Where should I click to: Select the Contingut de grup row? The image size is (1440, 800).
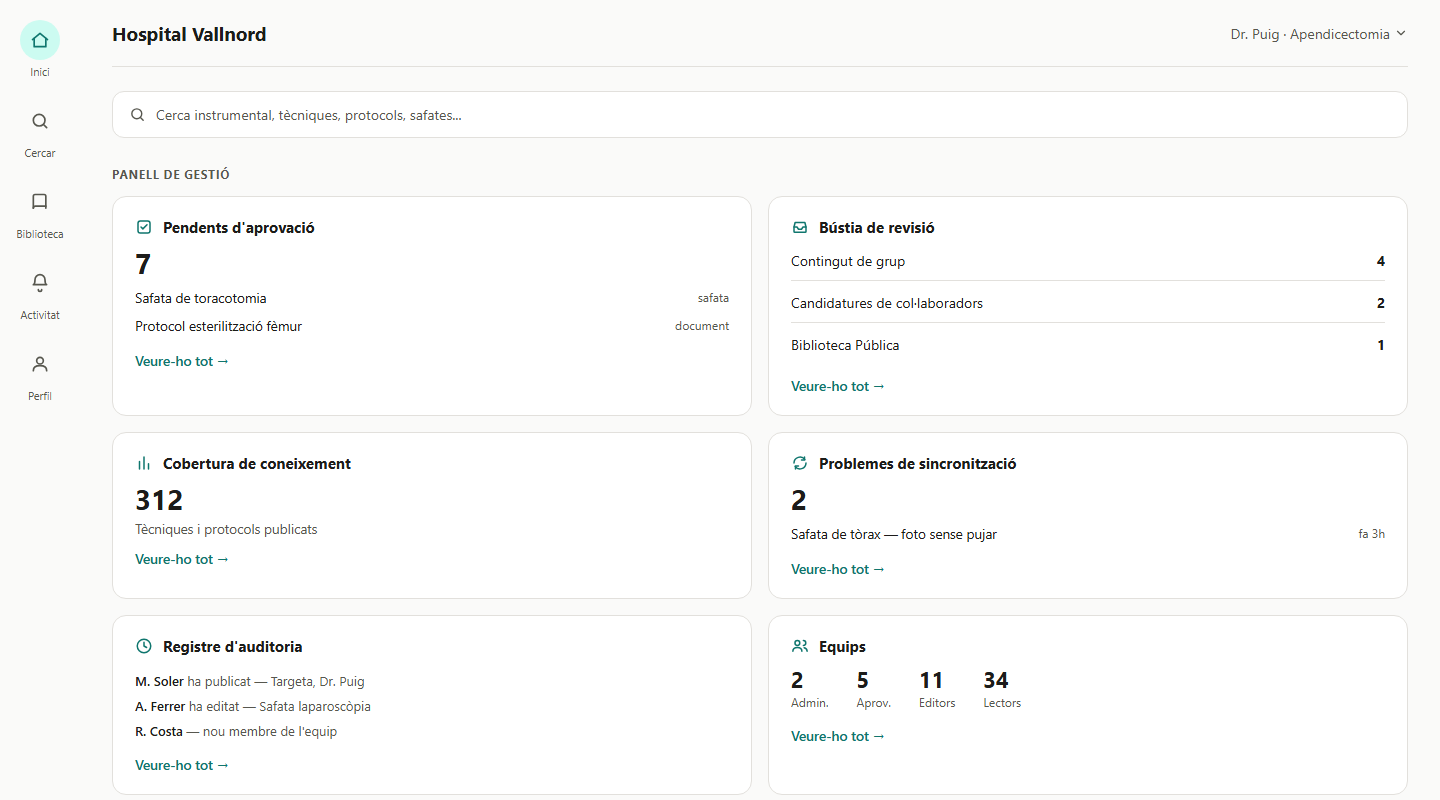[1088, 261]
